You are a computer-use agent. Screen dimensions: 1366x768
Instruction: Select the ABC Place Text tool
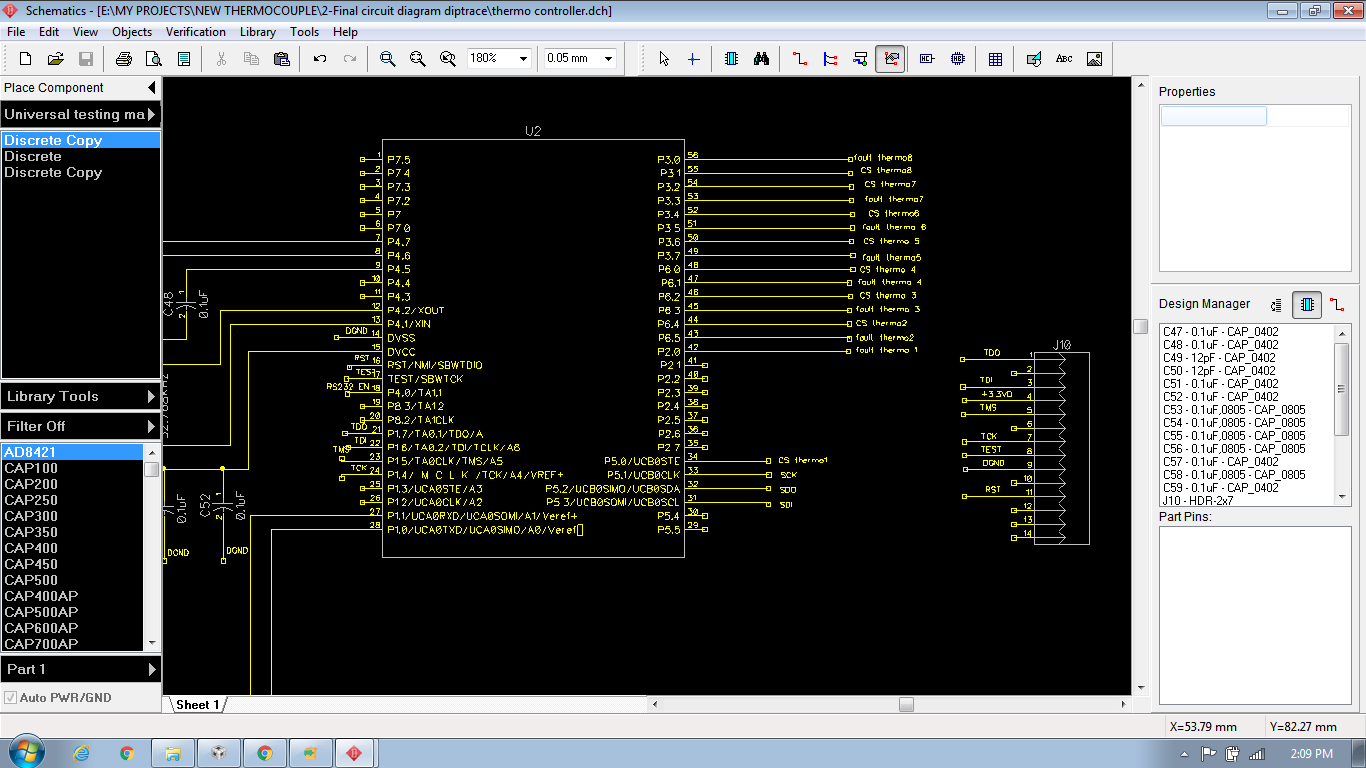(x=1064, y=59)
